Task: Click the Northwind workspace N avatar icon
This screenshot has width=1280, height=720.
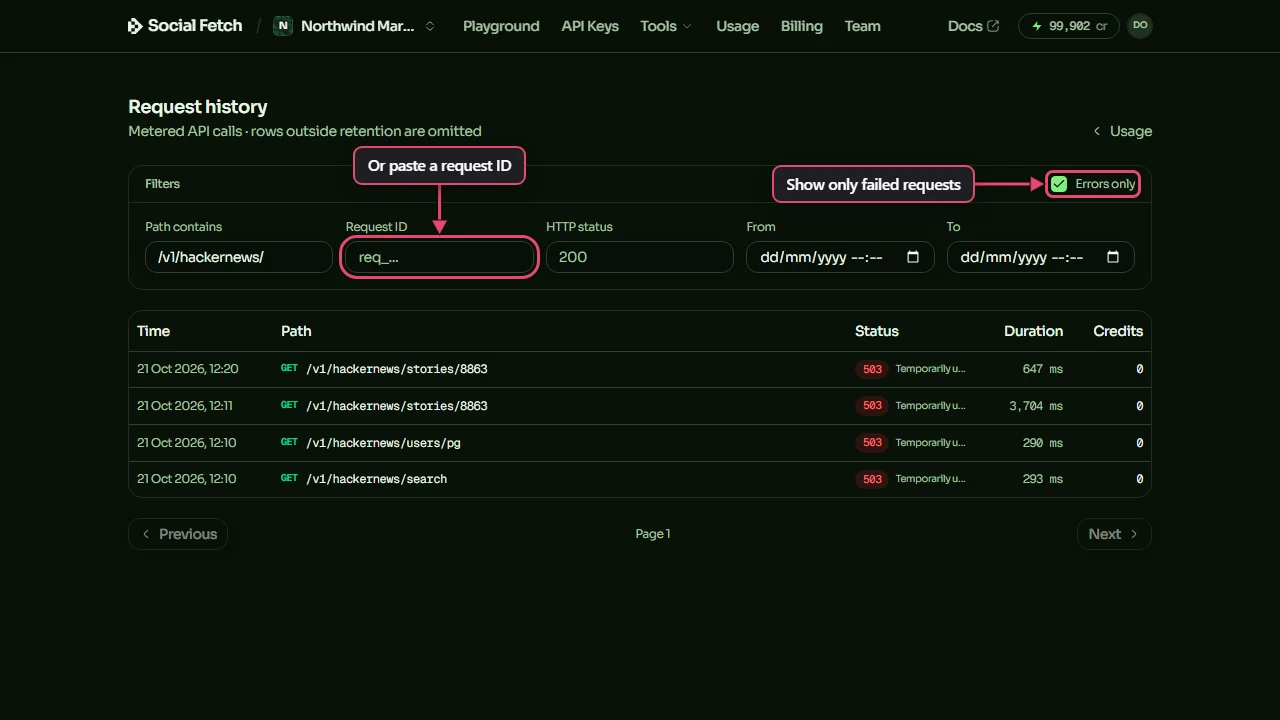Action: [283, 26]
